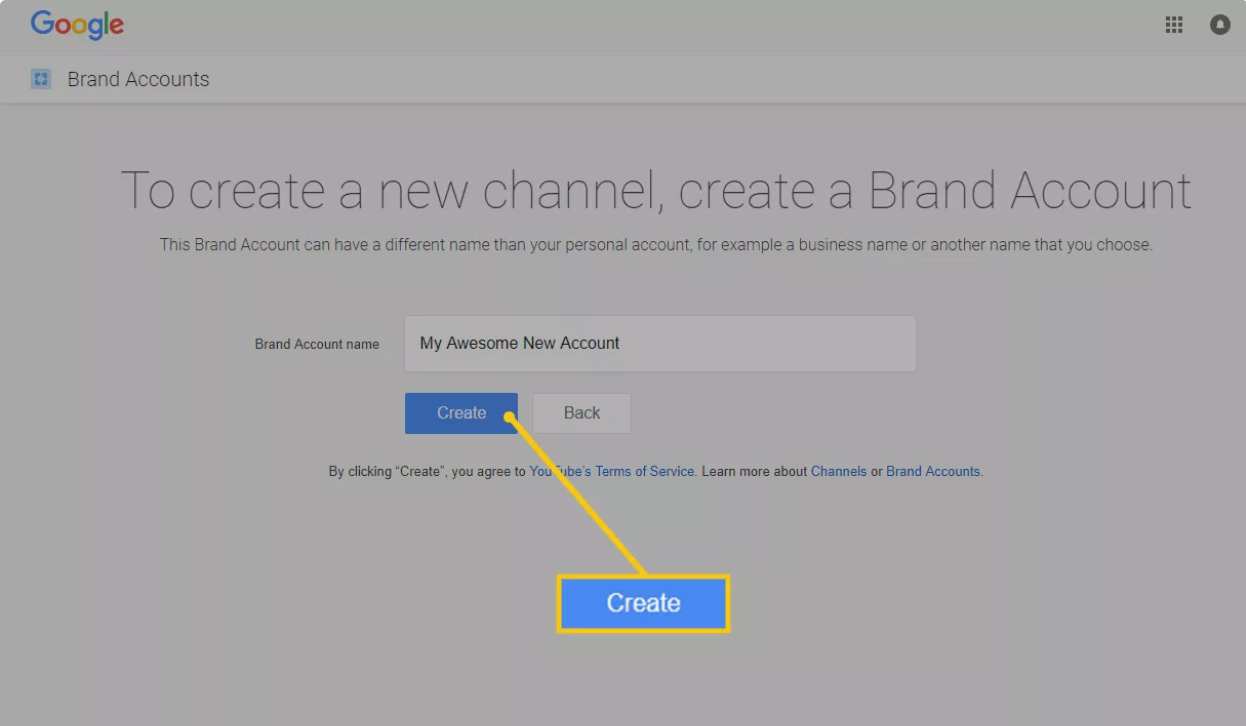1246x726 pixels.
Task: Focus the Brand Account name text field
Action: pyautogui.click(x=660, y=344)
